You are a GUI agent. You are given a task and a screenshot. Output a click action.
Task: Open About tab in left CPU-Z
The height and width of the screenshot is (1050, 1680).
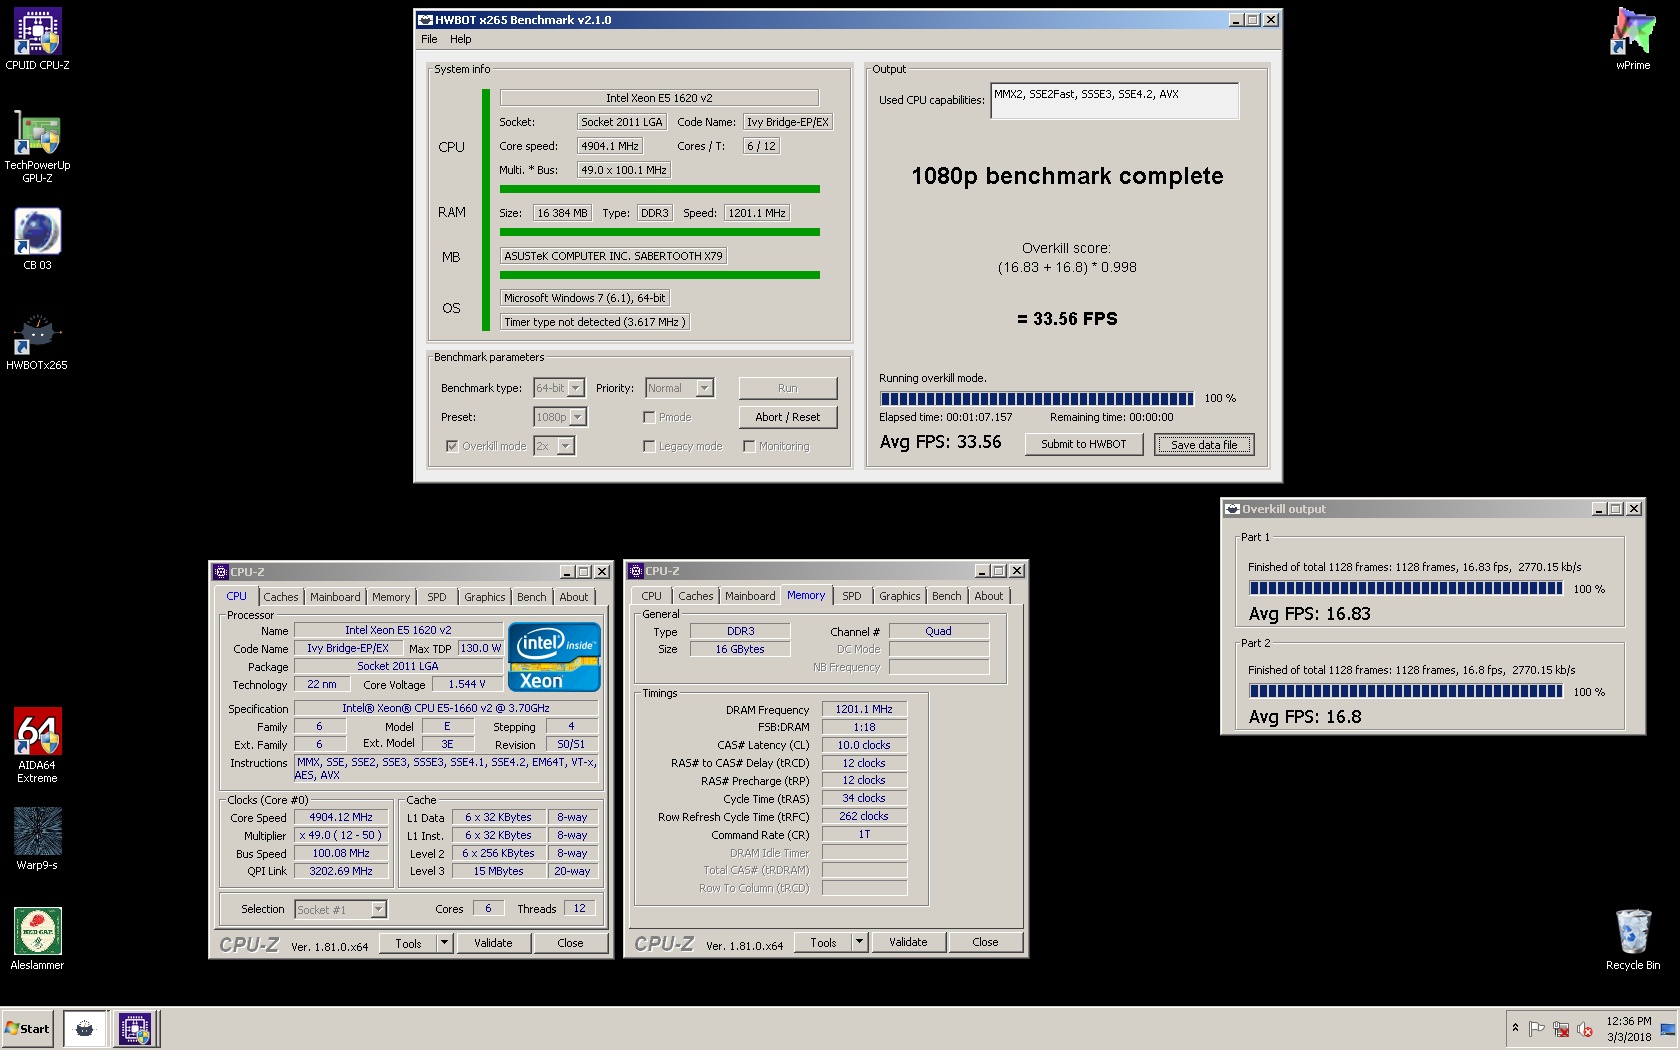tap(574, 597)
